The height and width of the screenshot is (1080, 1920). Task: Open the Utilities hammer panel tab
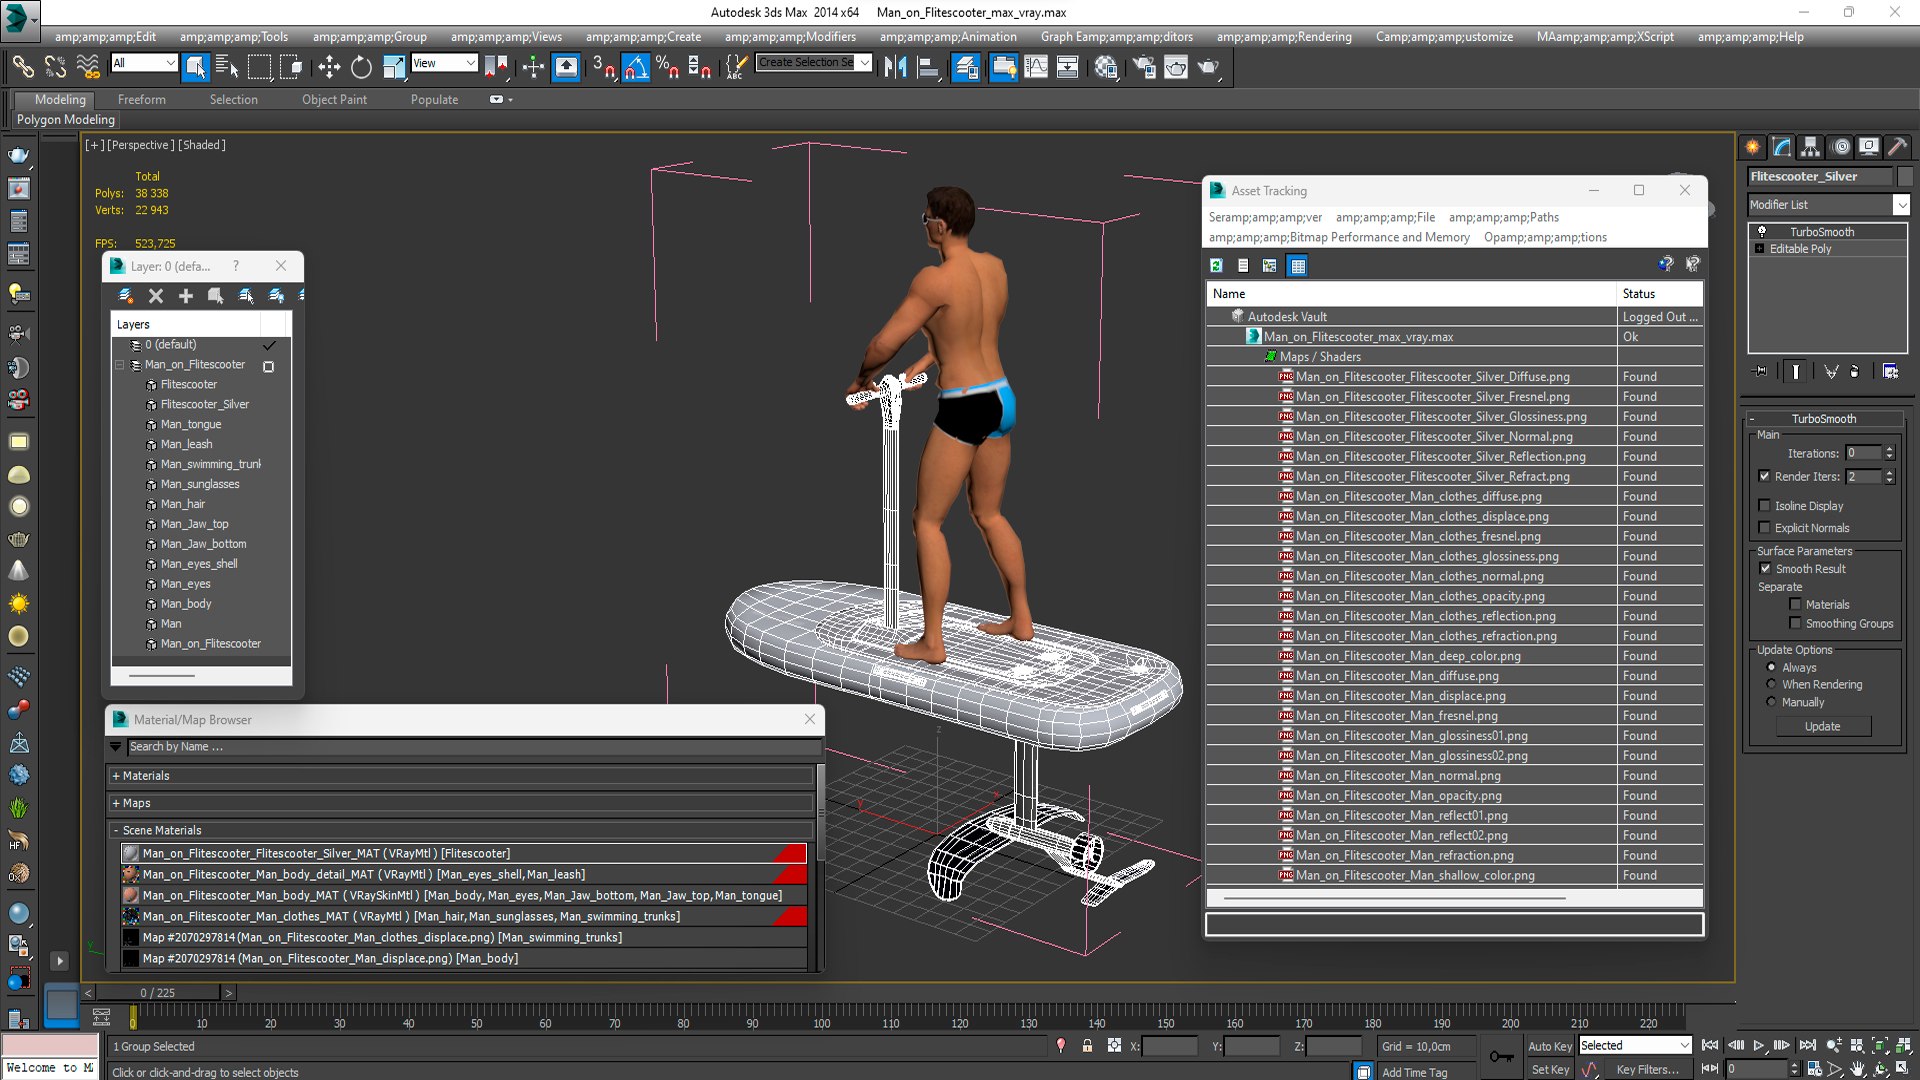pyautogui.click(x=1898, y=147)
